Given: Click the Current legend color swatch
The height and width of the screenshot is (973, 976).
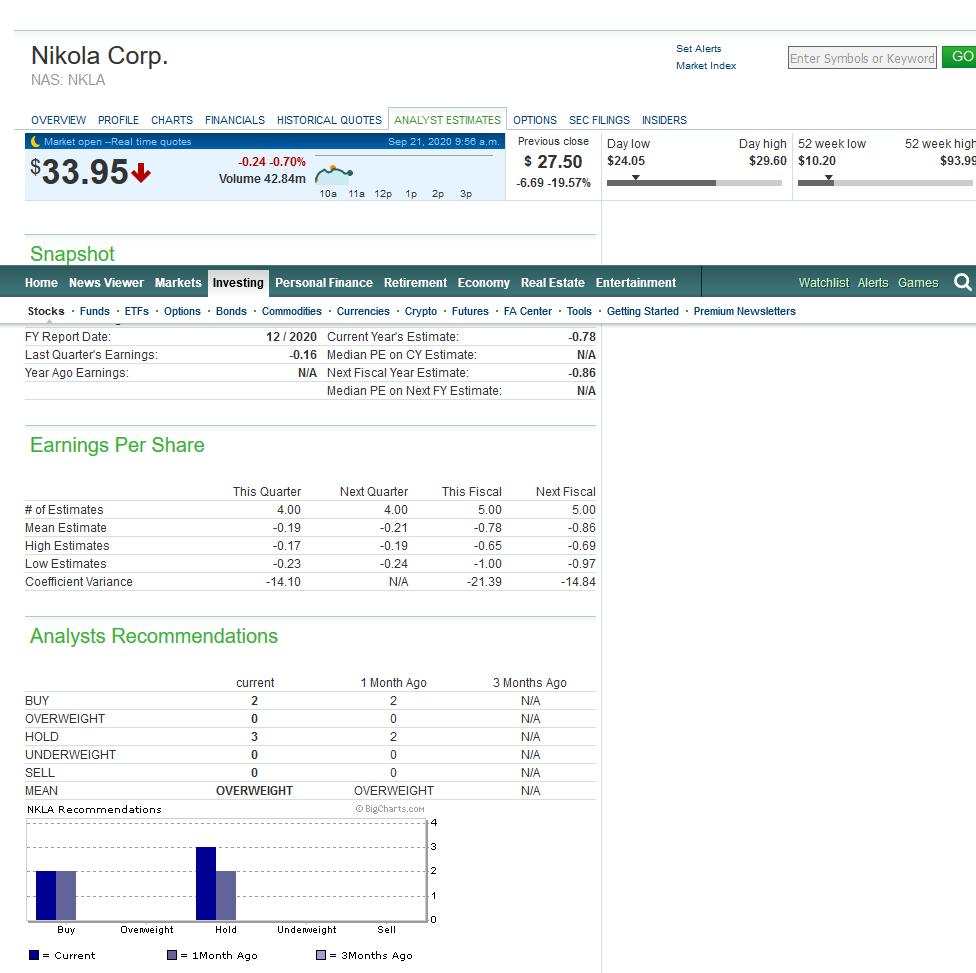Looking at the screenshot, I should (x=34, y=955).
